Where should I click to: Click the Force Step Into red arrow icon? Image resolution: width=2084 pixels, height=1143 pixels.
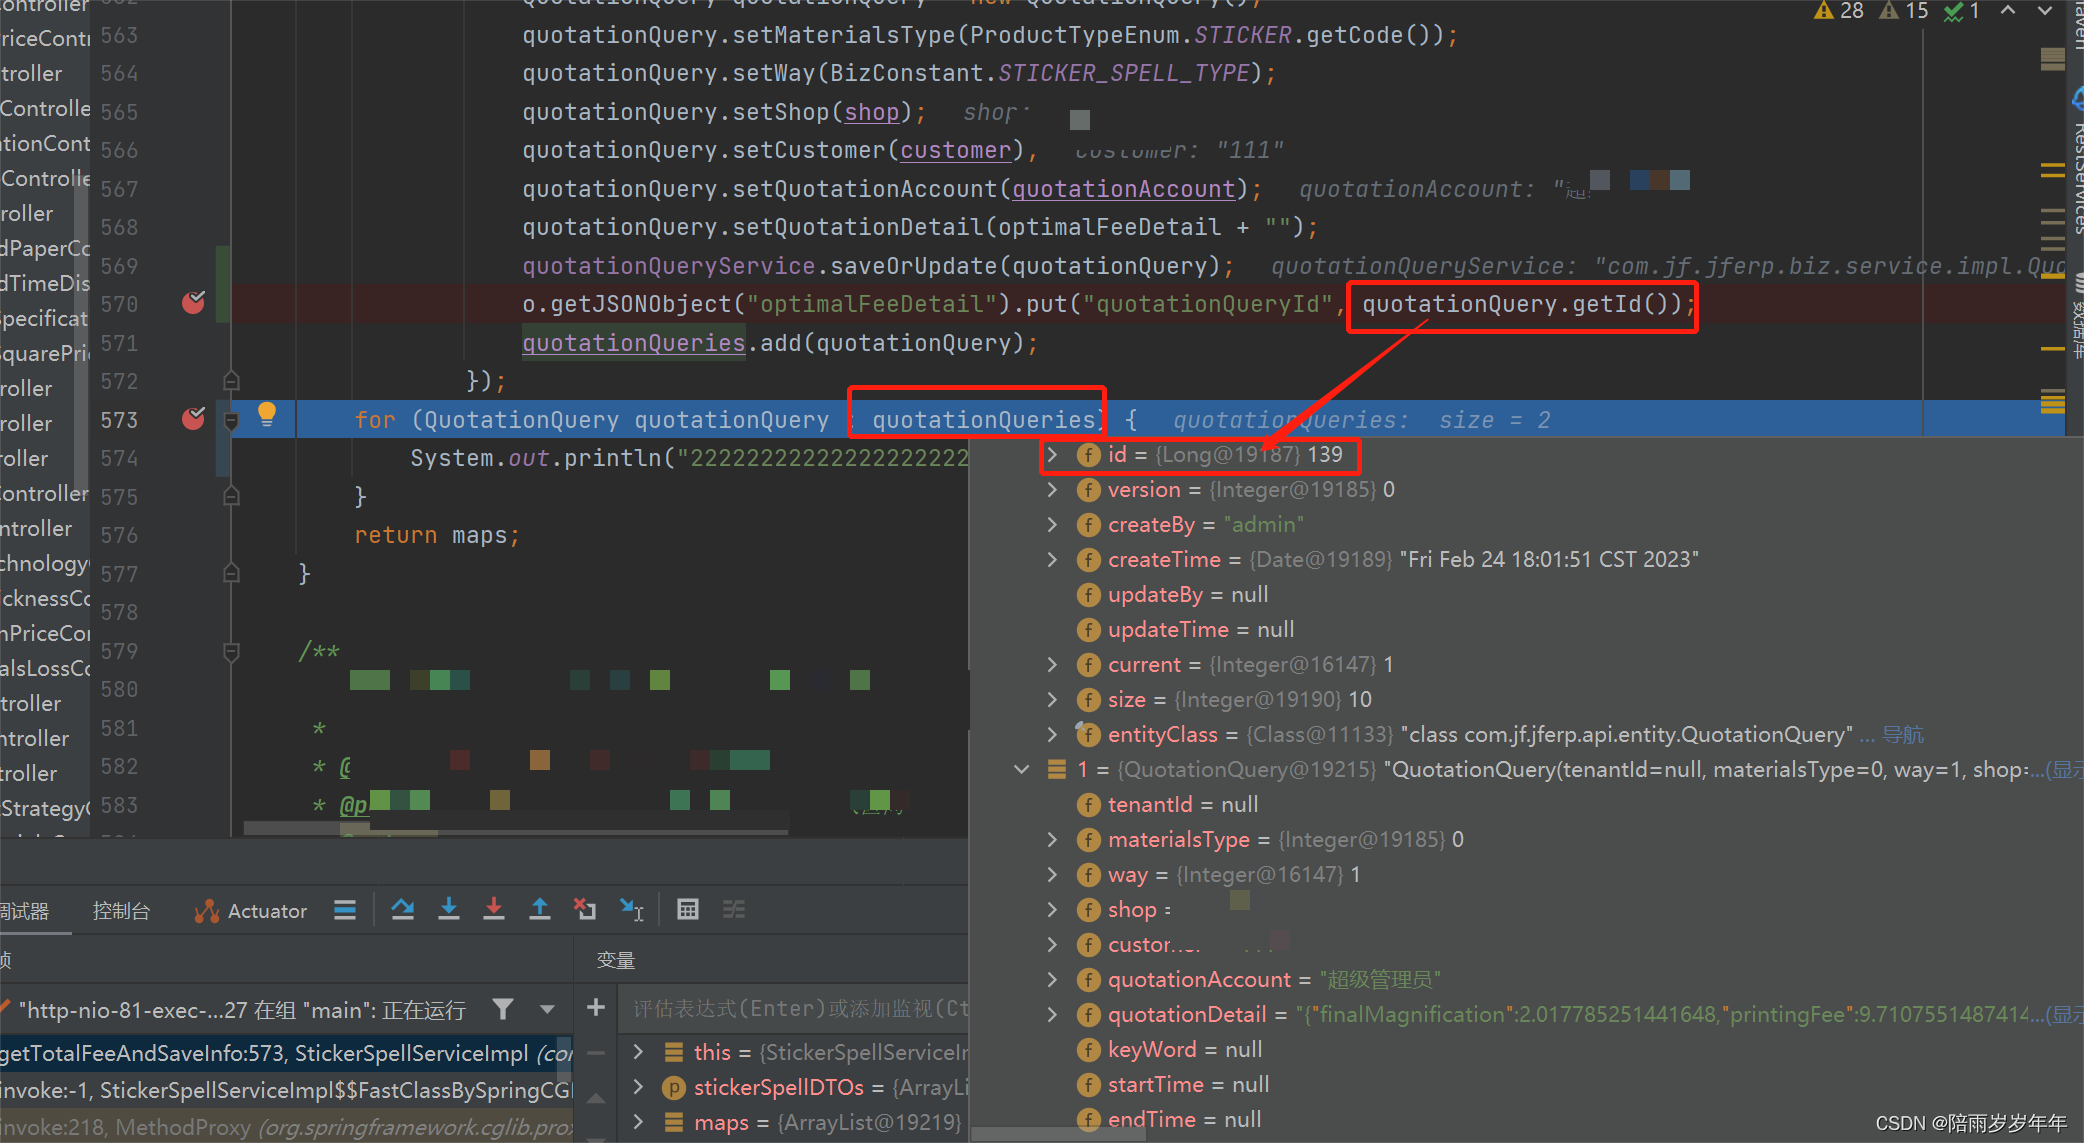point(494,909)
